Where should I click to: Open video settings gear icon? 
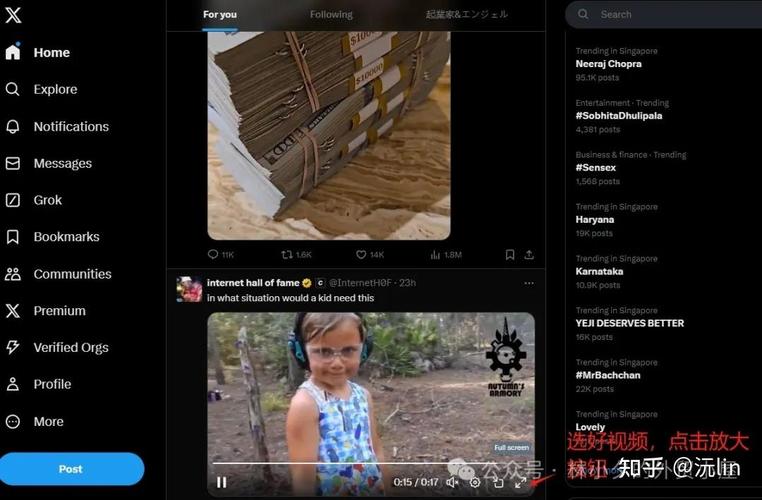(475, 482)
